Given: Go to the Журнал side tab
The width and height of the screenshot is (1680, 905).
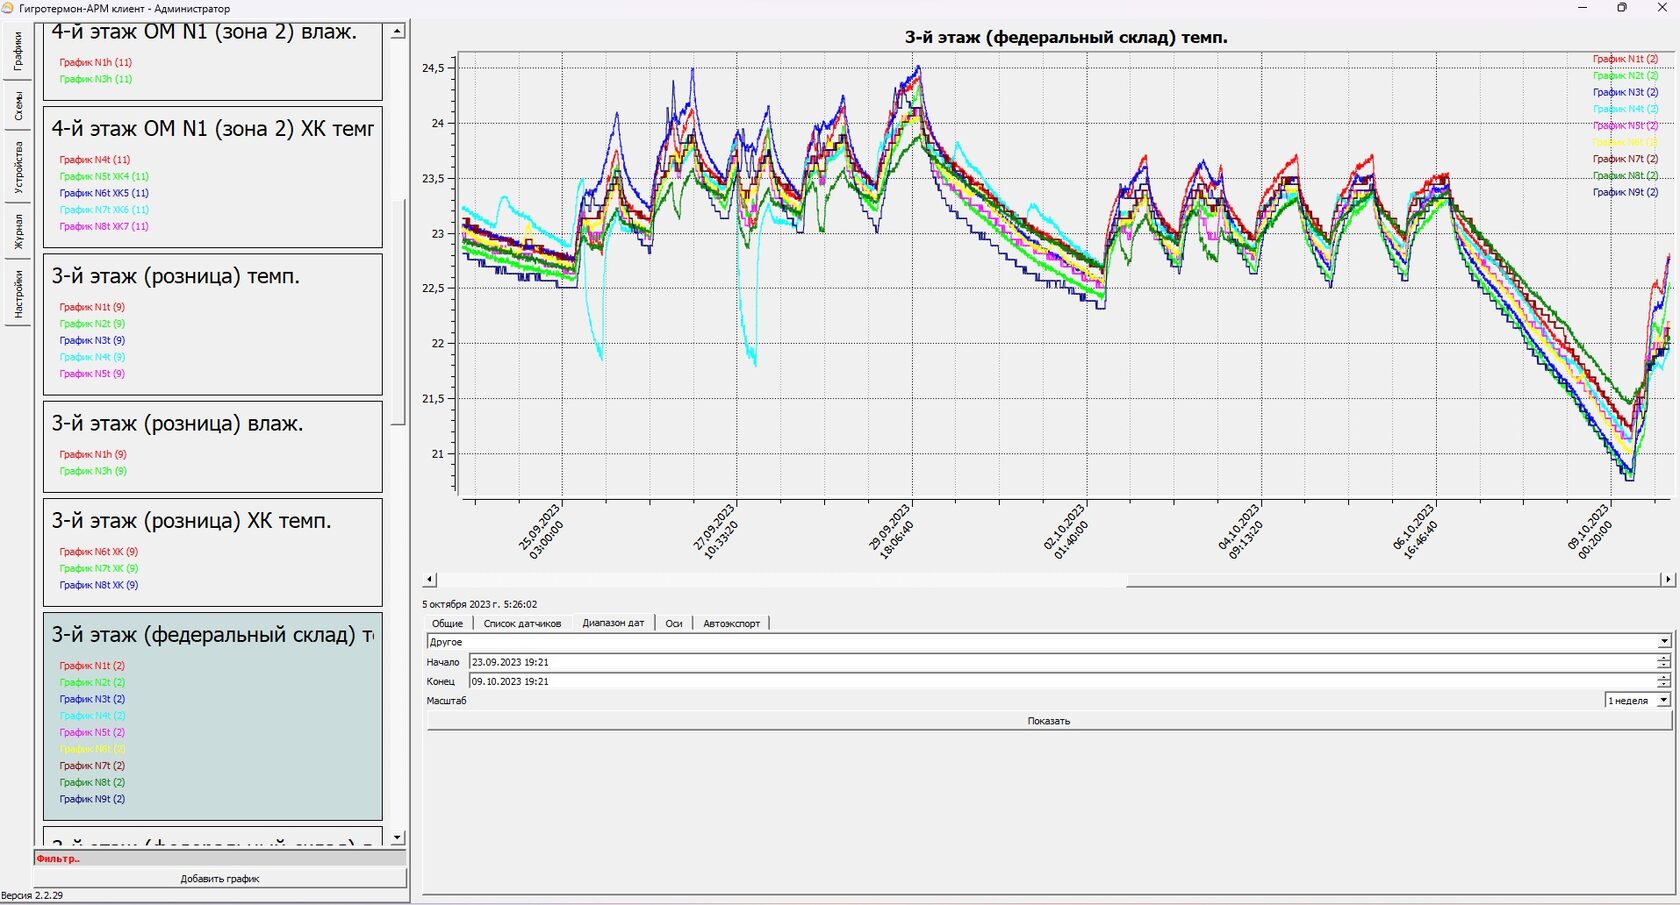Looking at the screenshot, I should click(18, 231).
